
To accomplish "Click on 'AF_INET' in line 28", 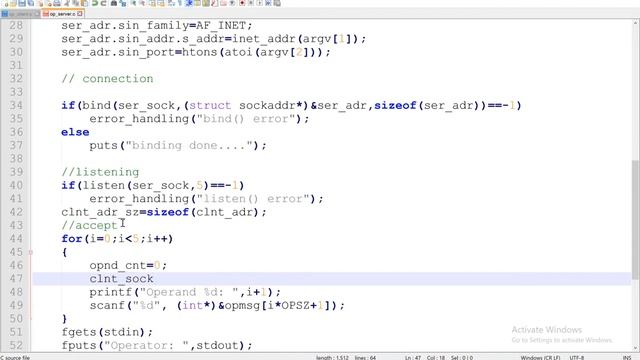I will pyautogui.click(x=221, y=25).
